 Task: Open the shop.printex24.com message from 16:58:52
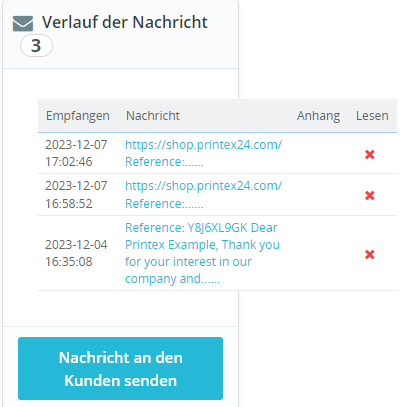click(x=203, y=194)
